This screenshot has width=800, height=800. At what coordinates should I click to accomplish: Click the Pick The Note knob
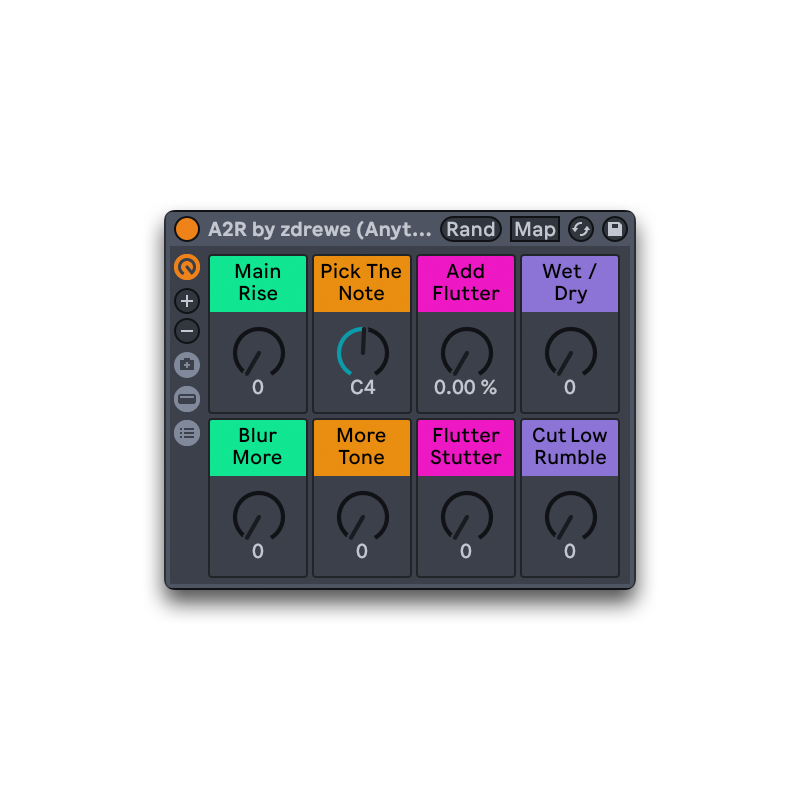point(362,353)
